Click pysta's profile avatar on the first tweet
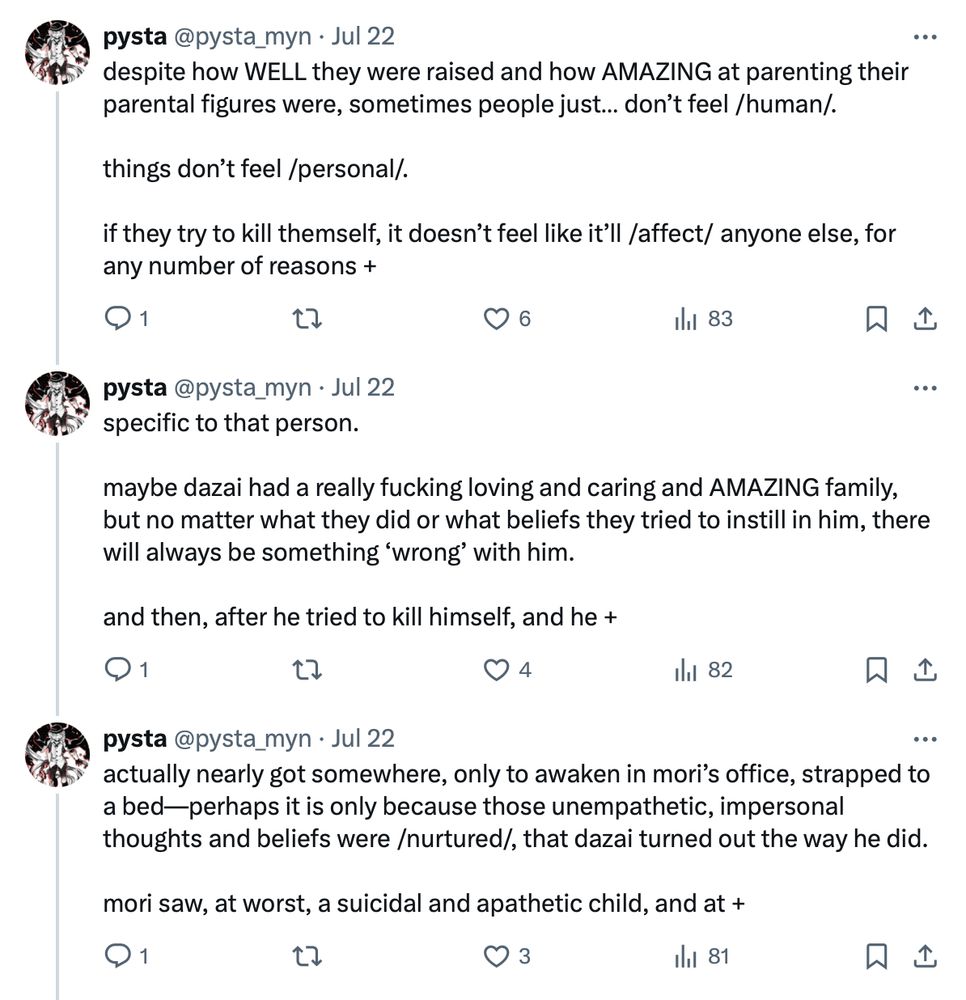The image size is (966, 1000). 57,40
